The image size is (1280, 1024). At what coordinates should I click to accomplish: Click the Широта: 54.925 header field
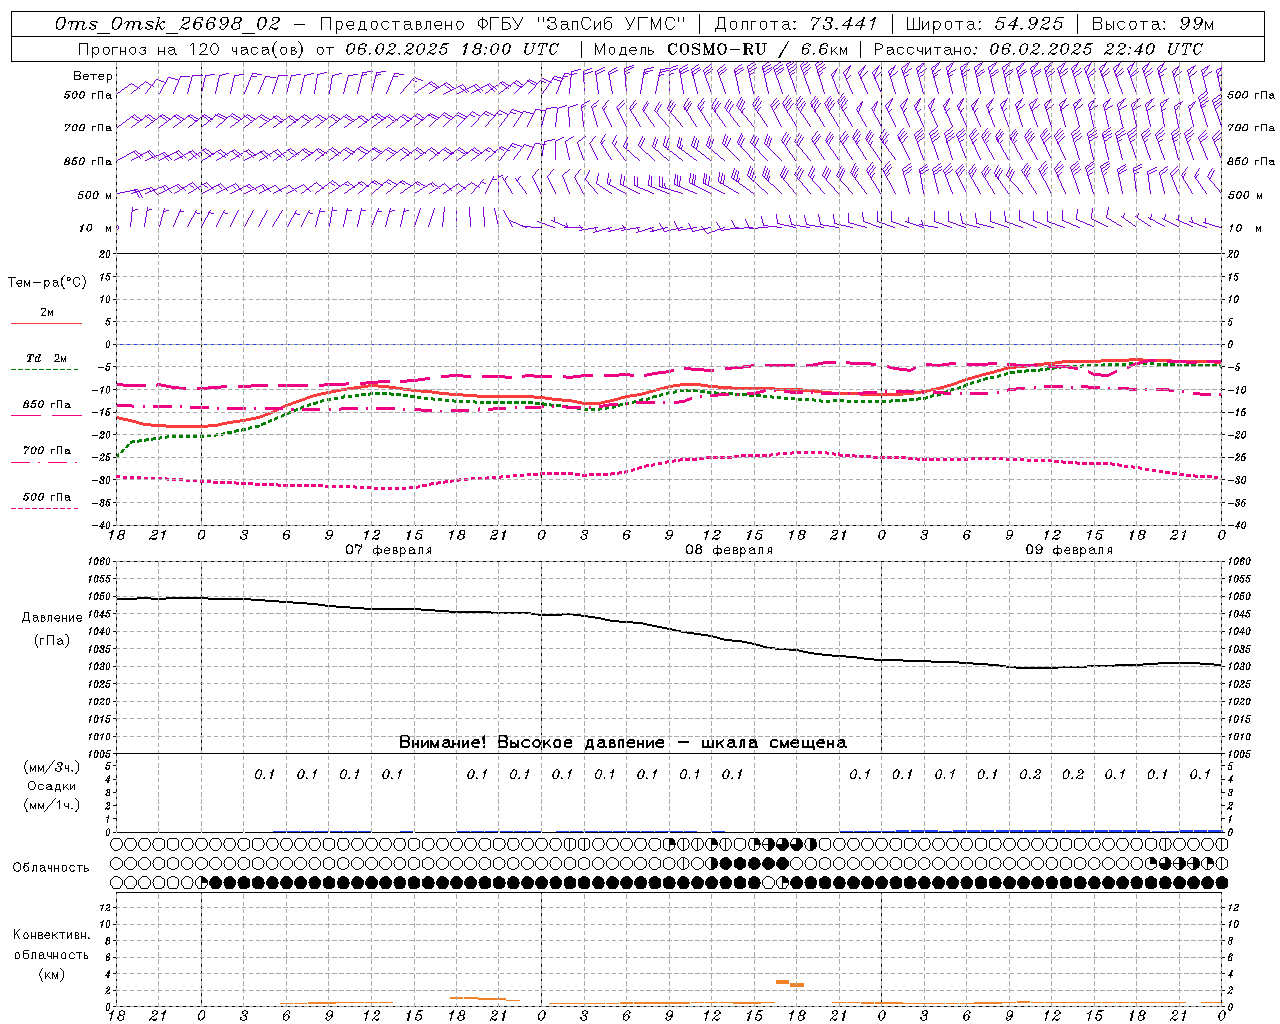(x=984, y=24)
